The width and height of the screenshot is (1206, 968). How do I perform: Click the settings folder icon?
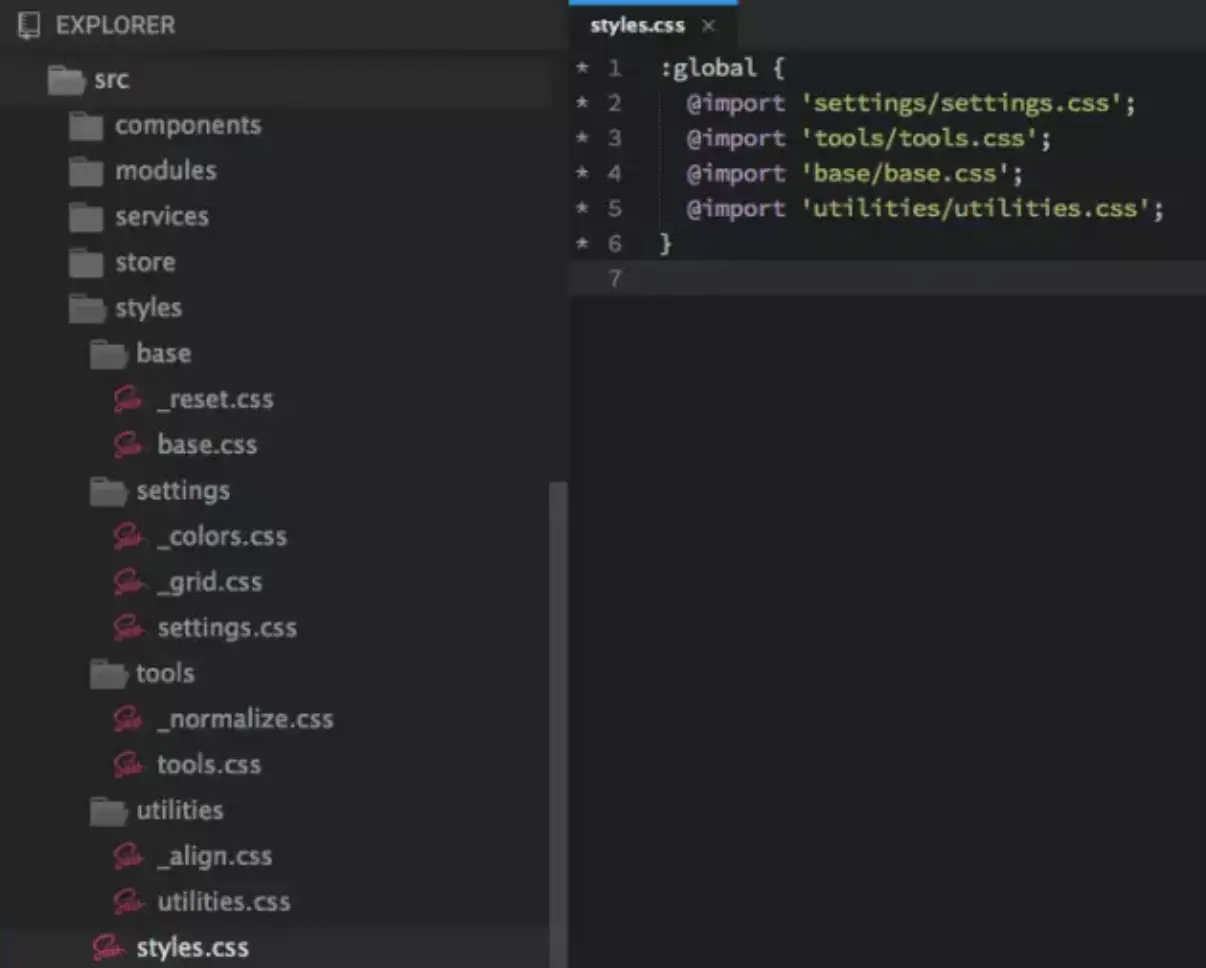pyautogui.click(x=109, y=491)
